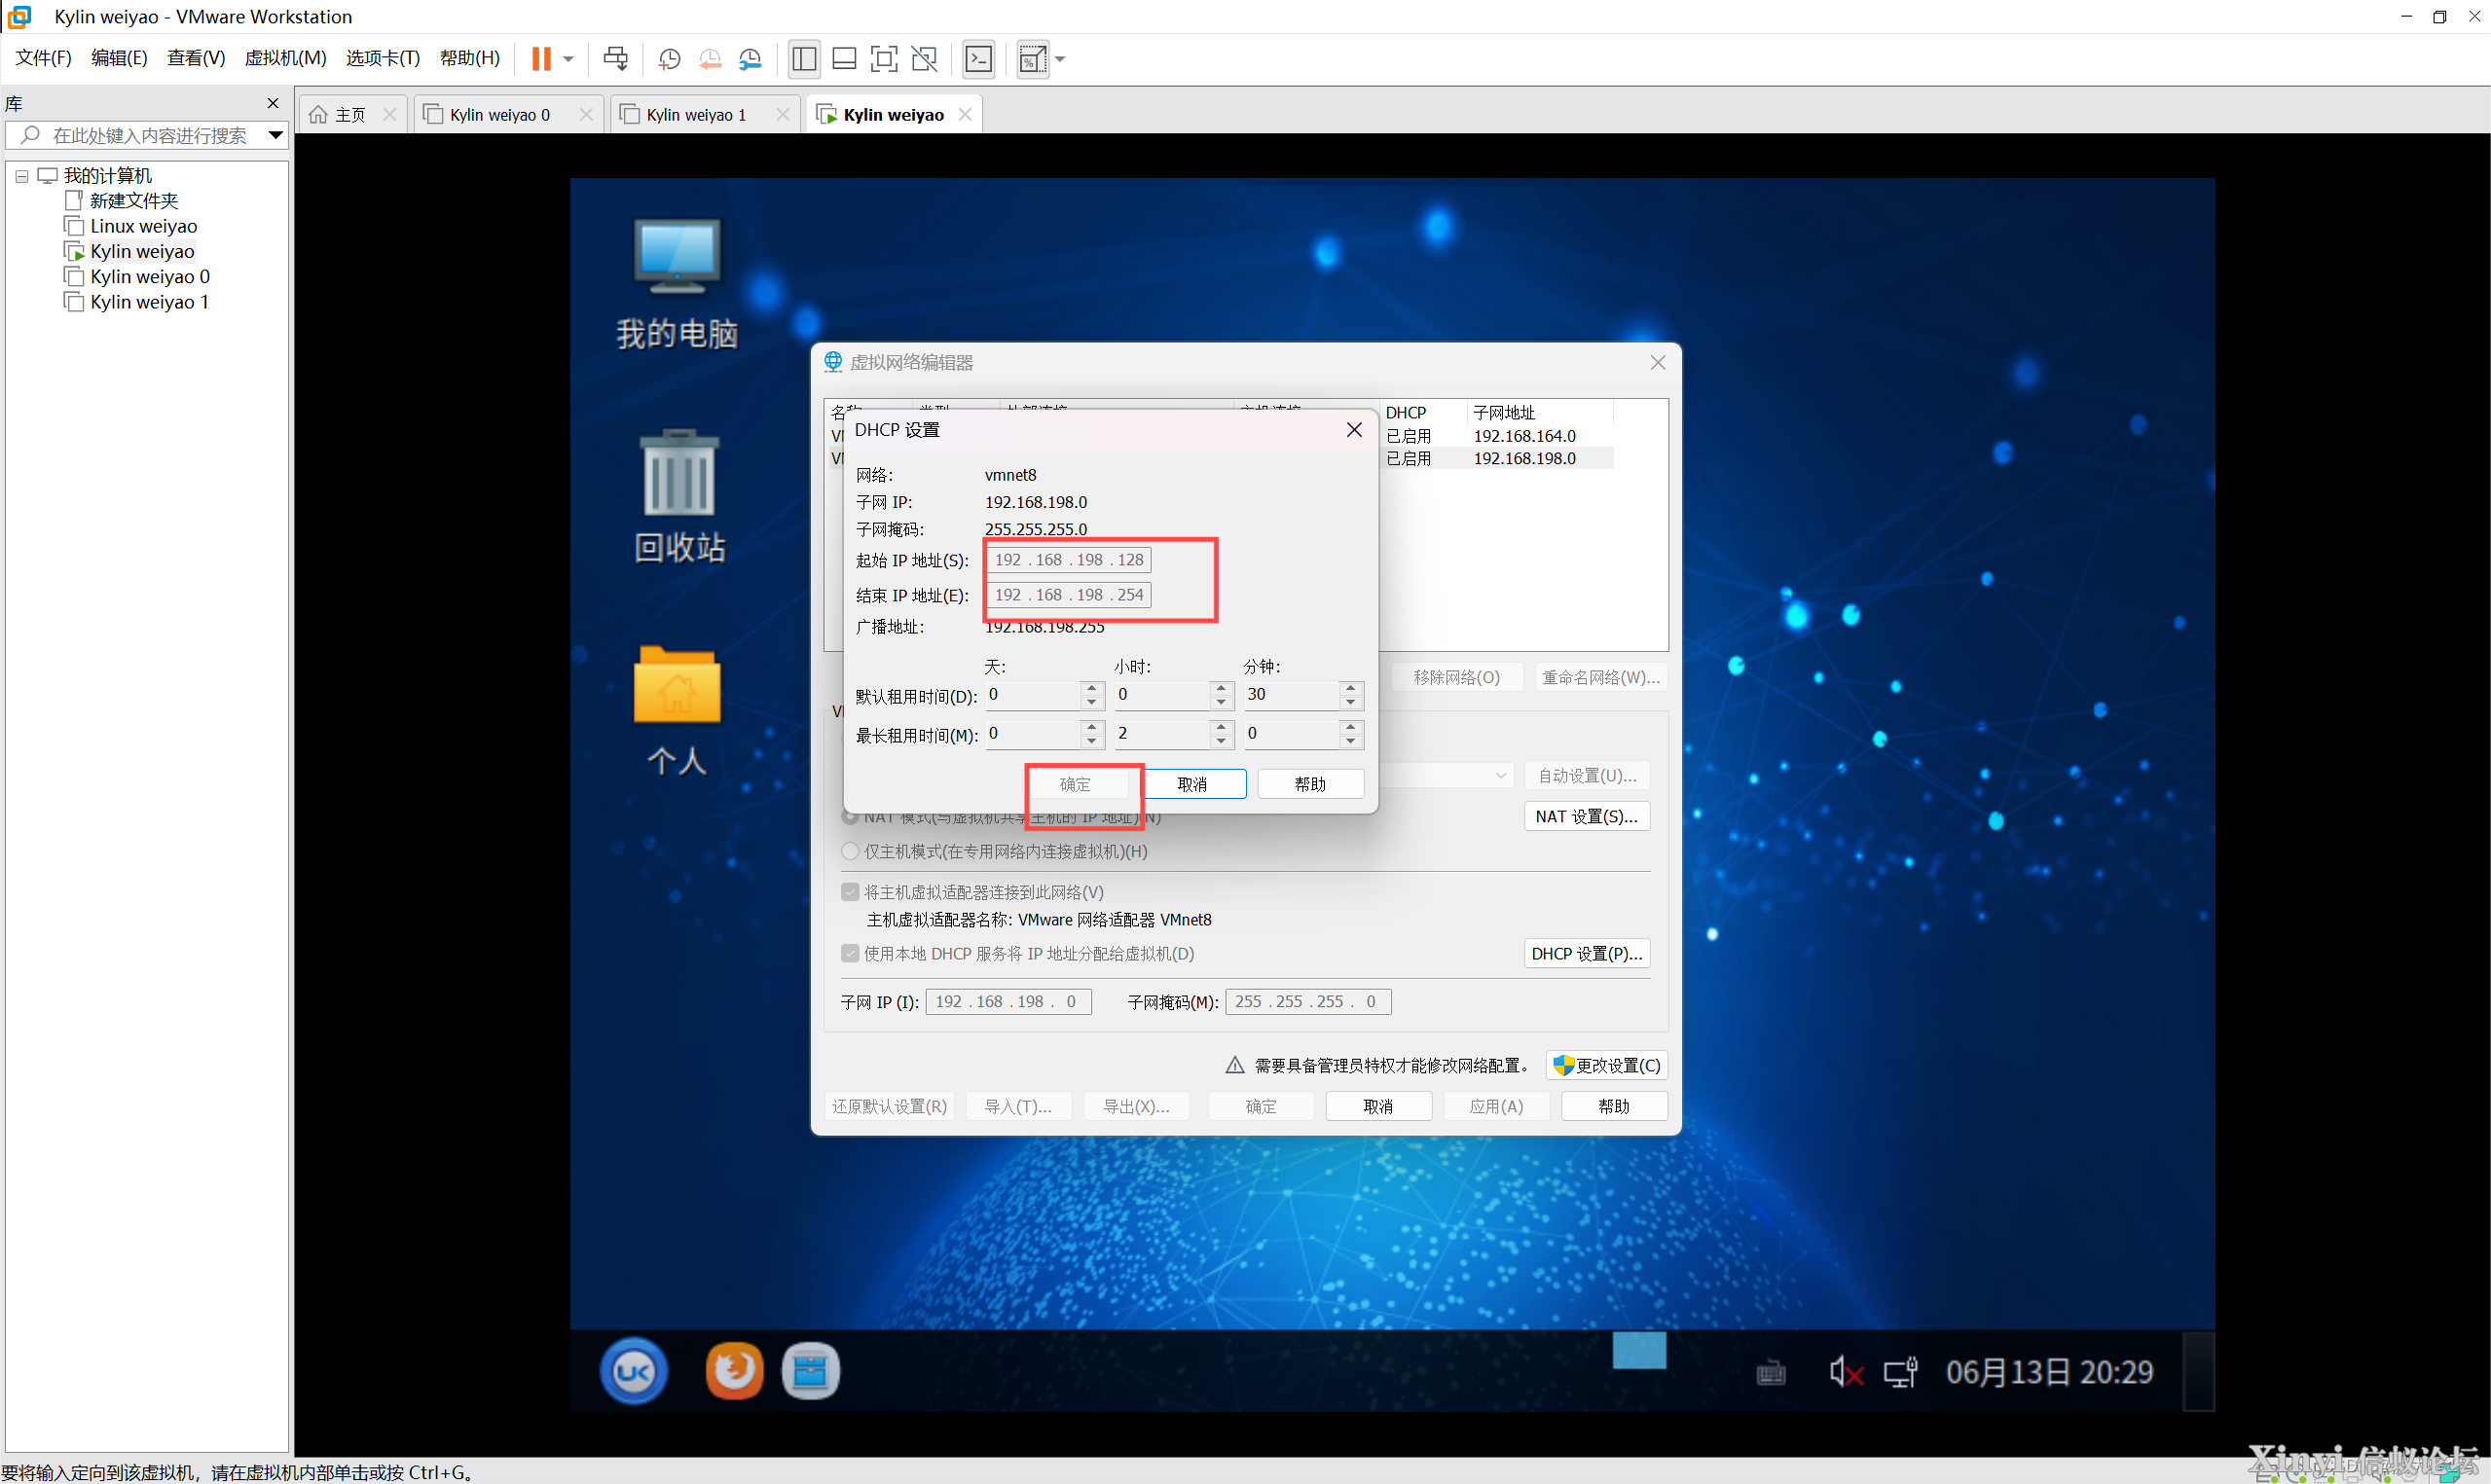Open the UKUI start menu icon on taskbar
This screenshot has height=1484, width=2491.
click(633, 1371)
